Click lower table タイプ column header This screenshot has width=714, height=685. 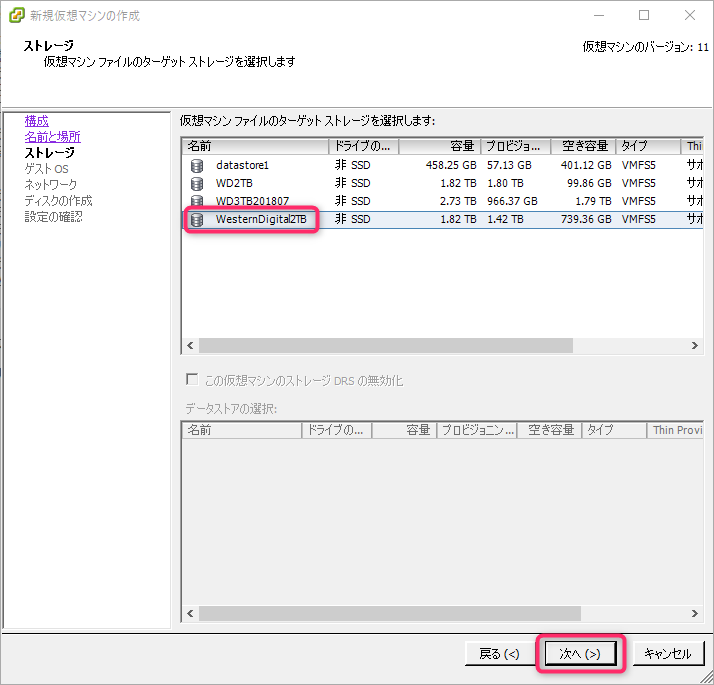coord(614,430)
